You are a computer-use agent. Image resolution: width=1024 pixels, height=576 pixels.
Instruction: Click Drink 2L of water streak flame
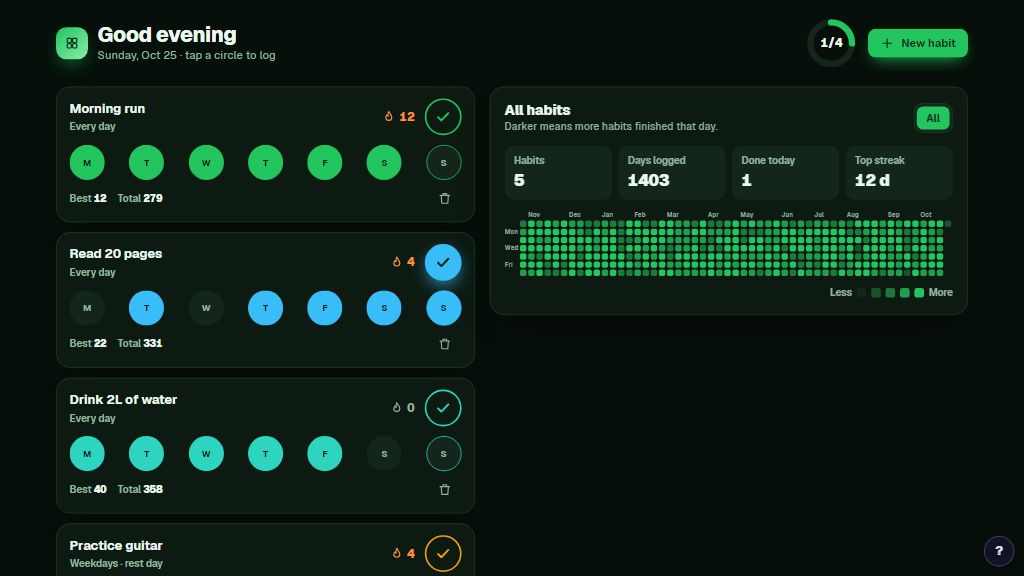click(396, 408)
